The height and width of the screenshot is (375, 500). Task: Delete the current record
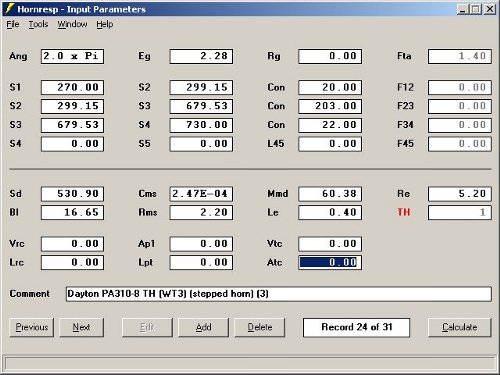click(260, 327)
